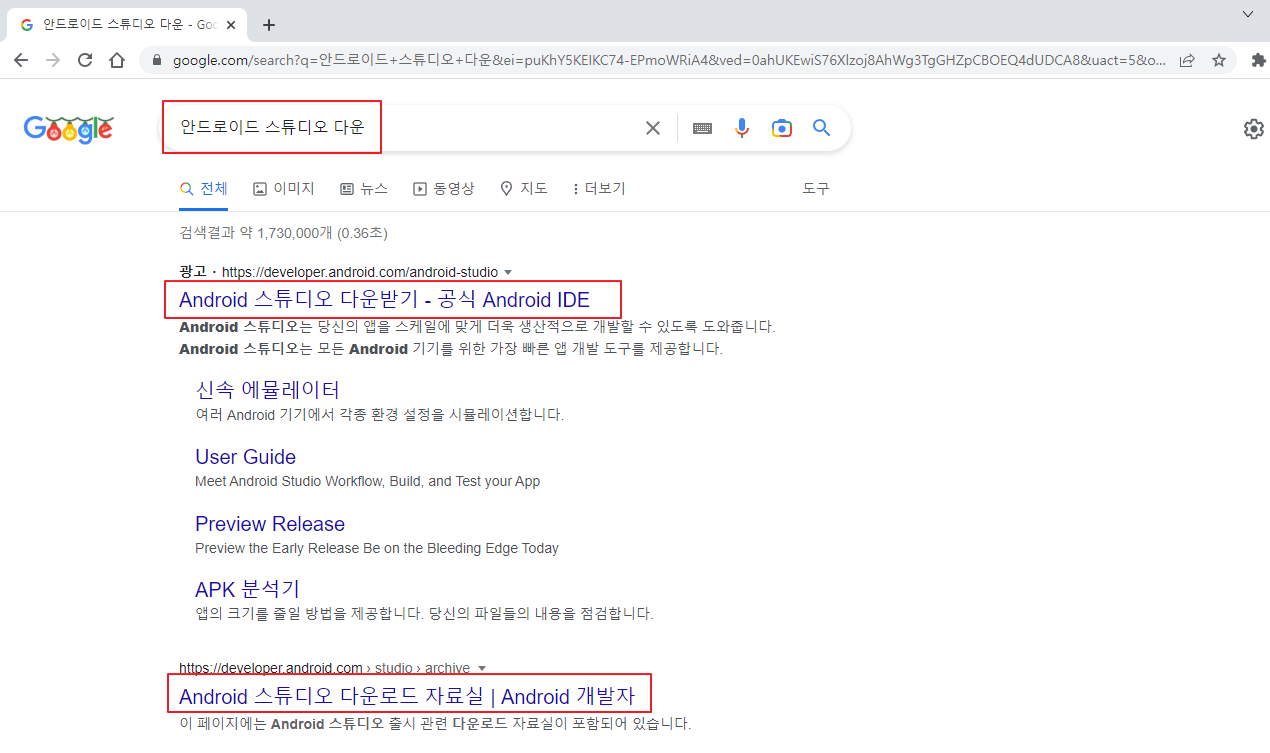Open the 신속 에뮬레이터 sitelink
Image resolution: width=1270 pixels, height=753 pixels.
[267, 389]
